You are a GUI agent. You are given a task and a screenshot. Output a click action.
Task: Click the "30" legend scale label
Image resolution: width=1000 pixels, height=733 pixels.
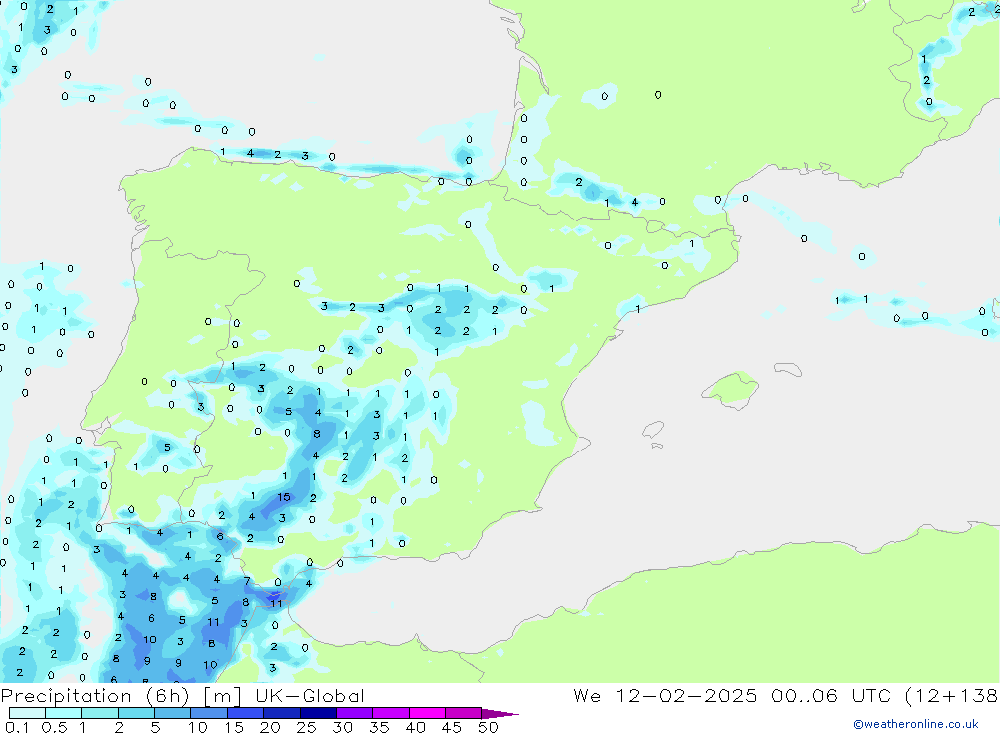pyautogui.click(x=342, y=727)
